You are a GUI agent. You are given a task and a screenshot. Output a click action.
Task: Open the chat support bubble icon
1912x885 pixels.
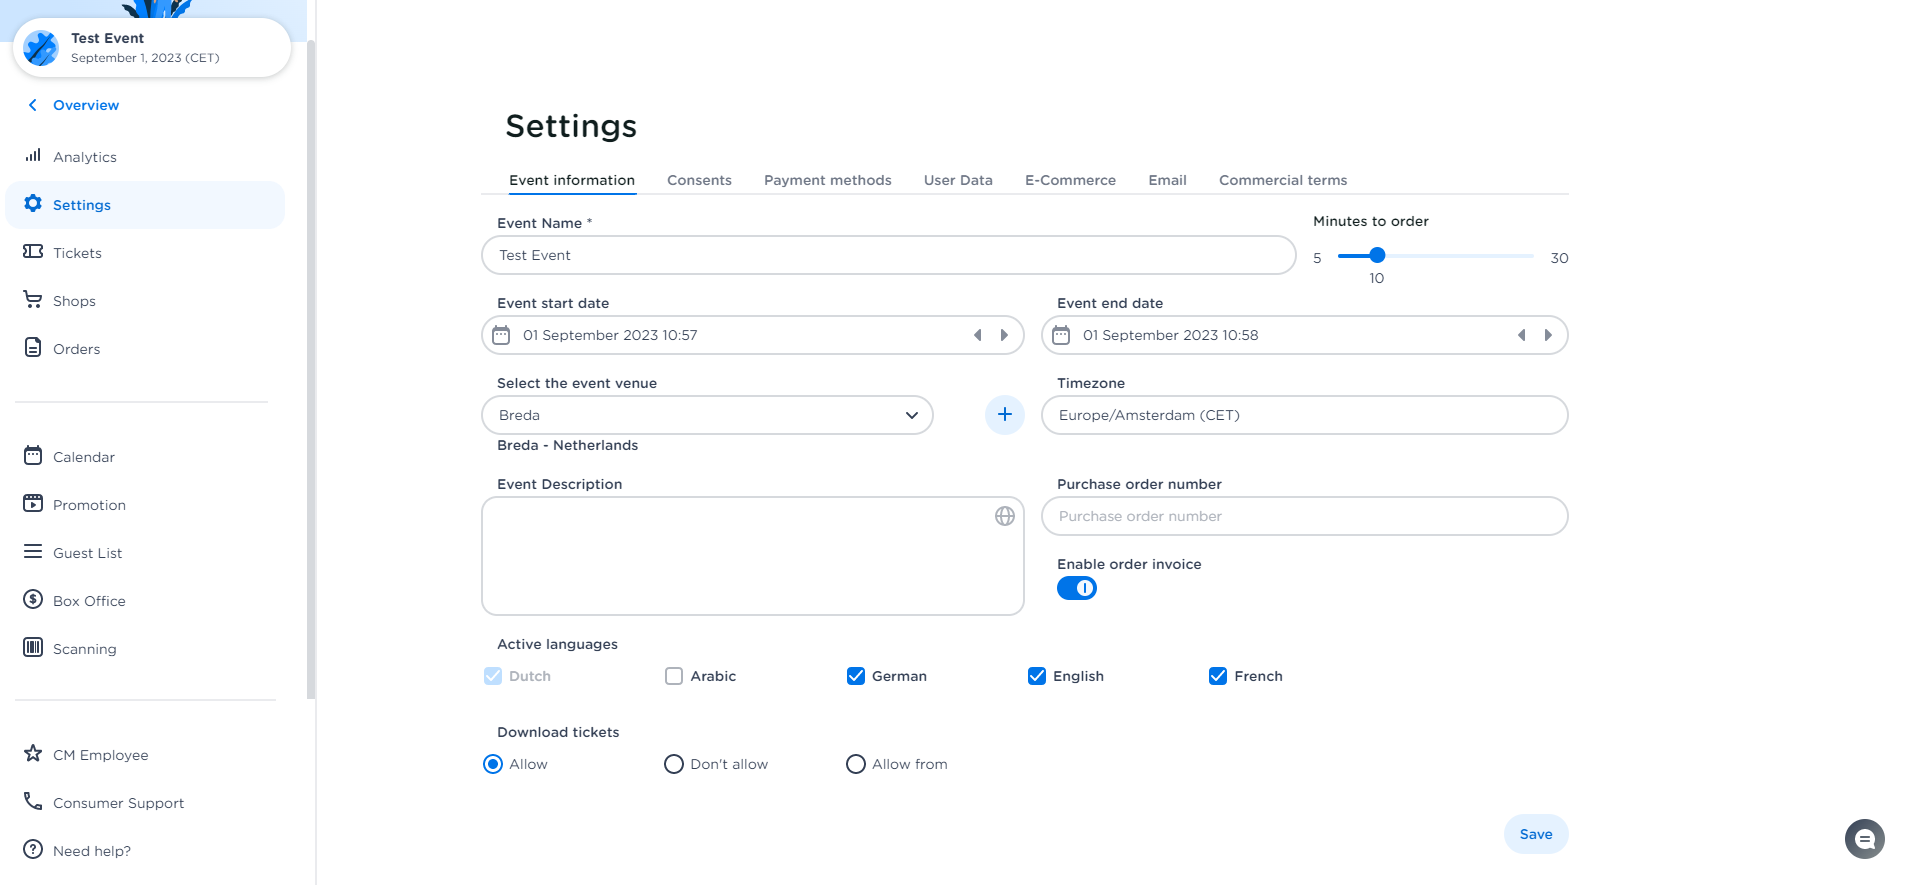pyautogui.click(x=1864, y=839)
